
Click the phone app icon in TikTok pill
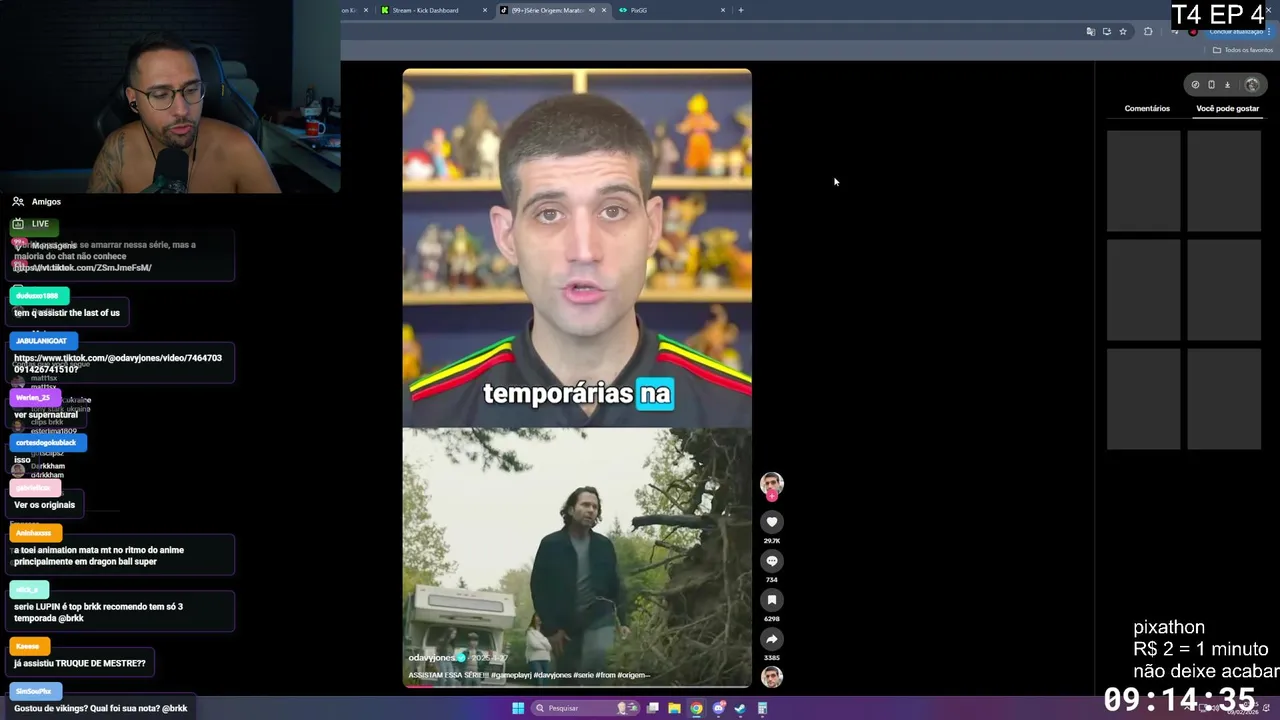(x=1211, y=85)
